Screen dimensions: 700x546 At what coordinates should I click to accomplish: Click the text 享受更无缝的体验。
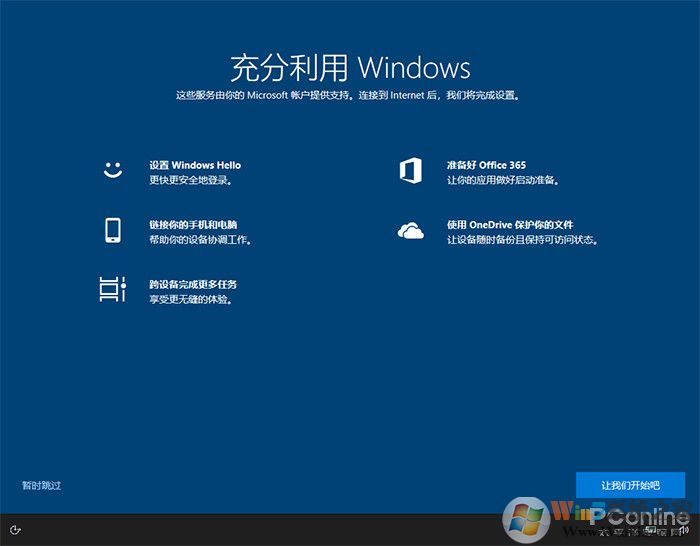click(x=191, y=299)
